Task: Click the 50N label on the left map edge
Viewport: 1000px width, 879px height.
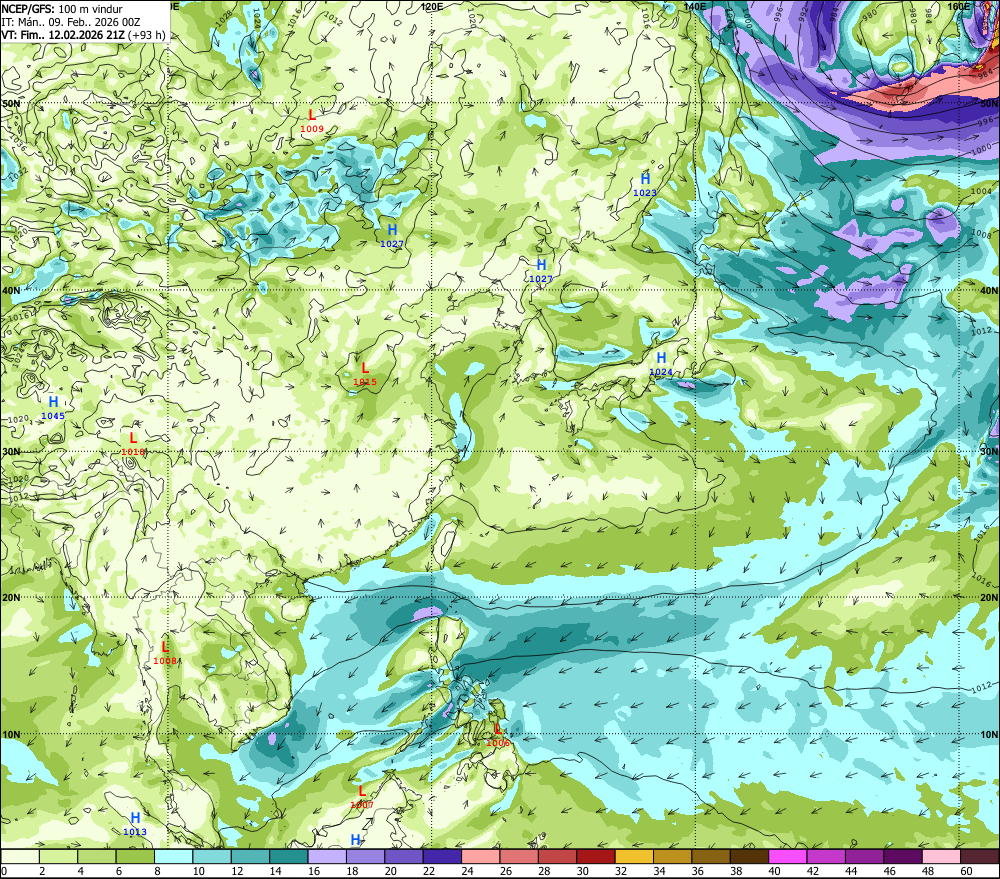Action: pyautogui.click(x=11, y=103)
